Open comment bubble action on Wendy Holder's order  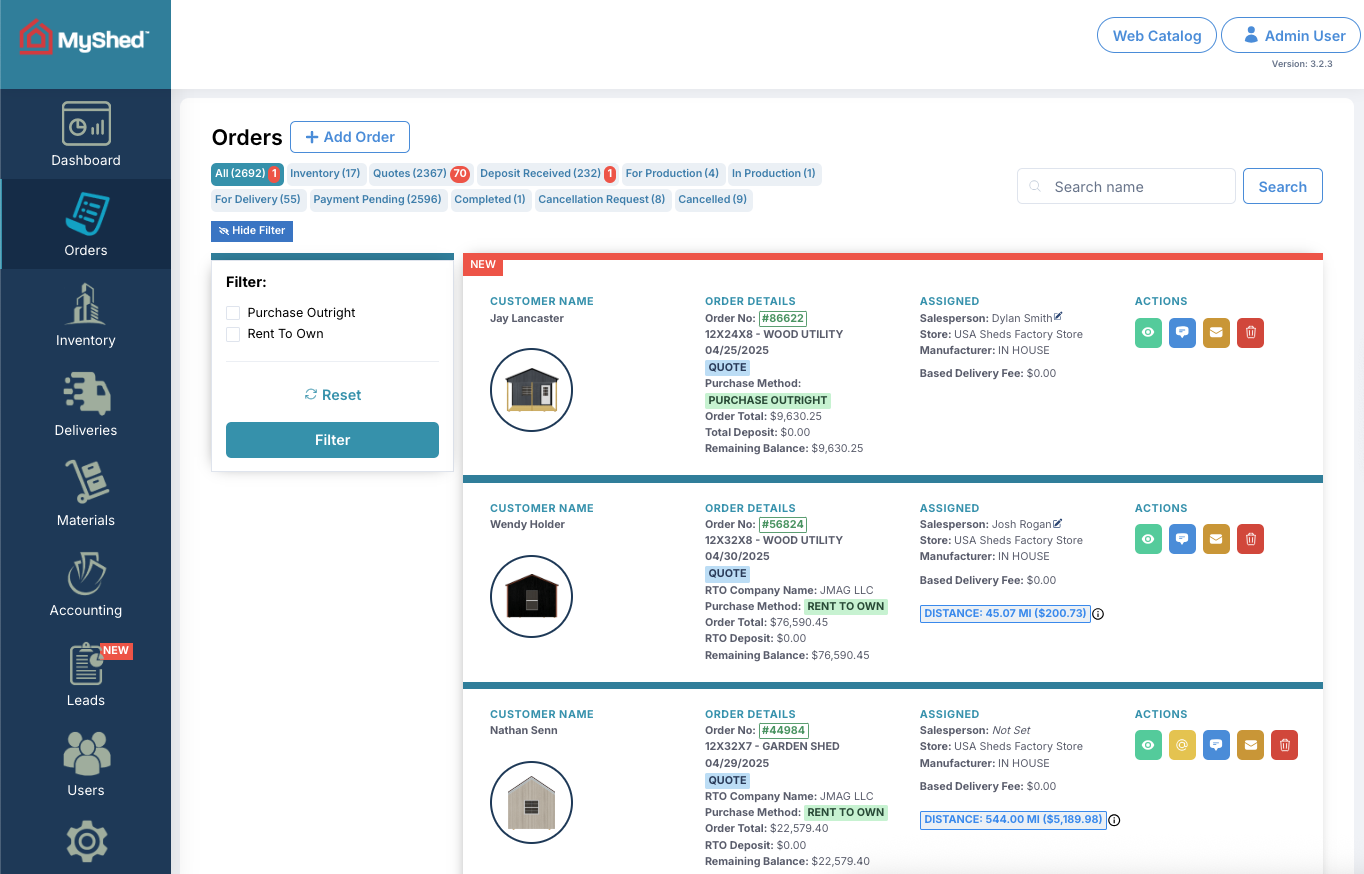pyautogui.click(x=1182, y=539)
